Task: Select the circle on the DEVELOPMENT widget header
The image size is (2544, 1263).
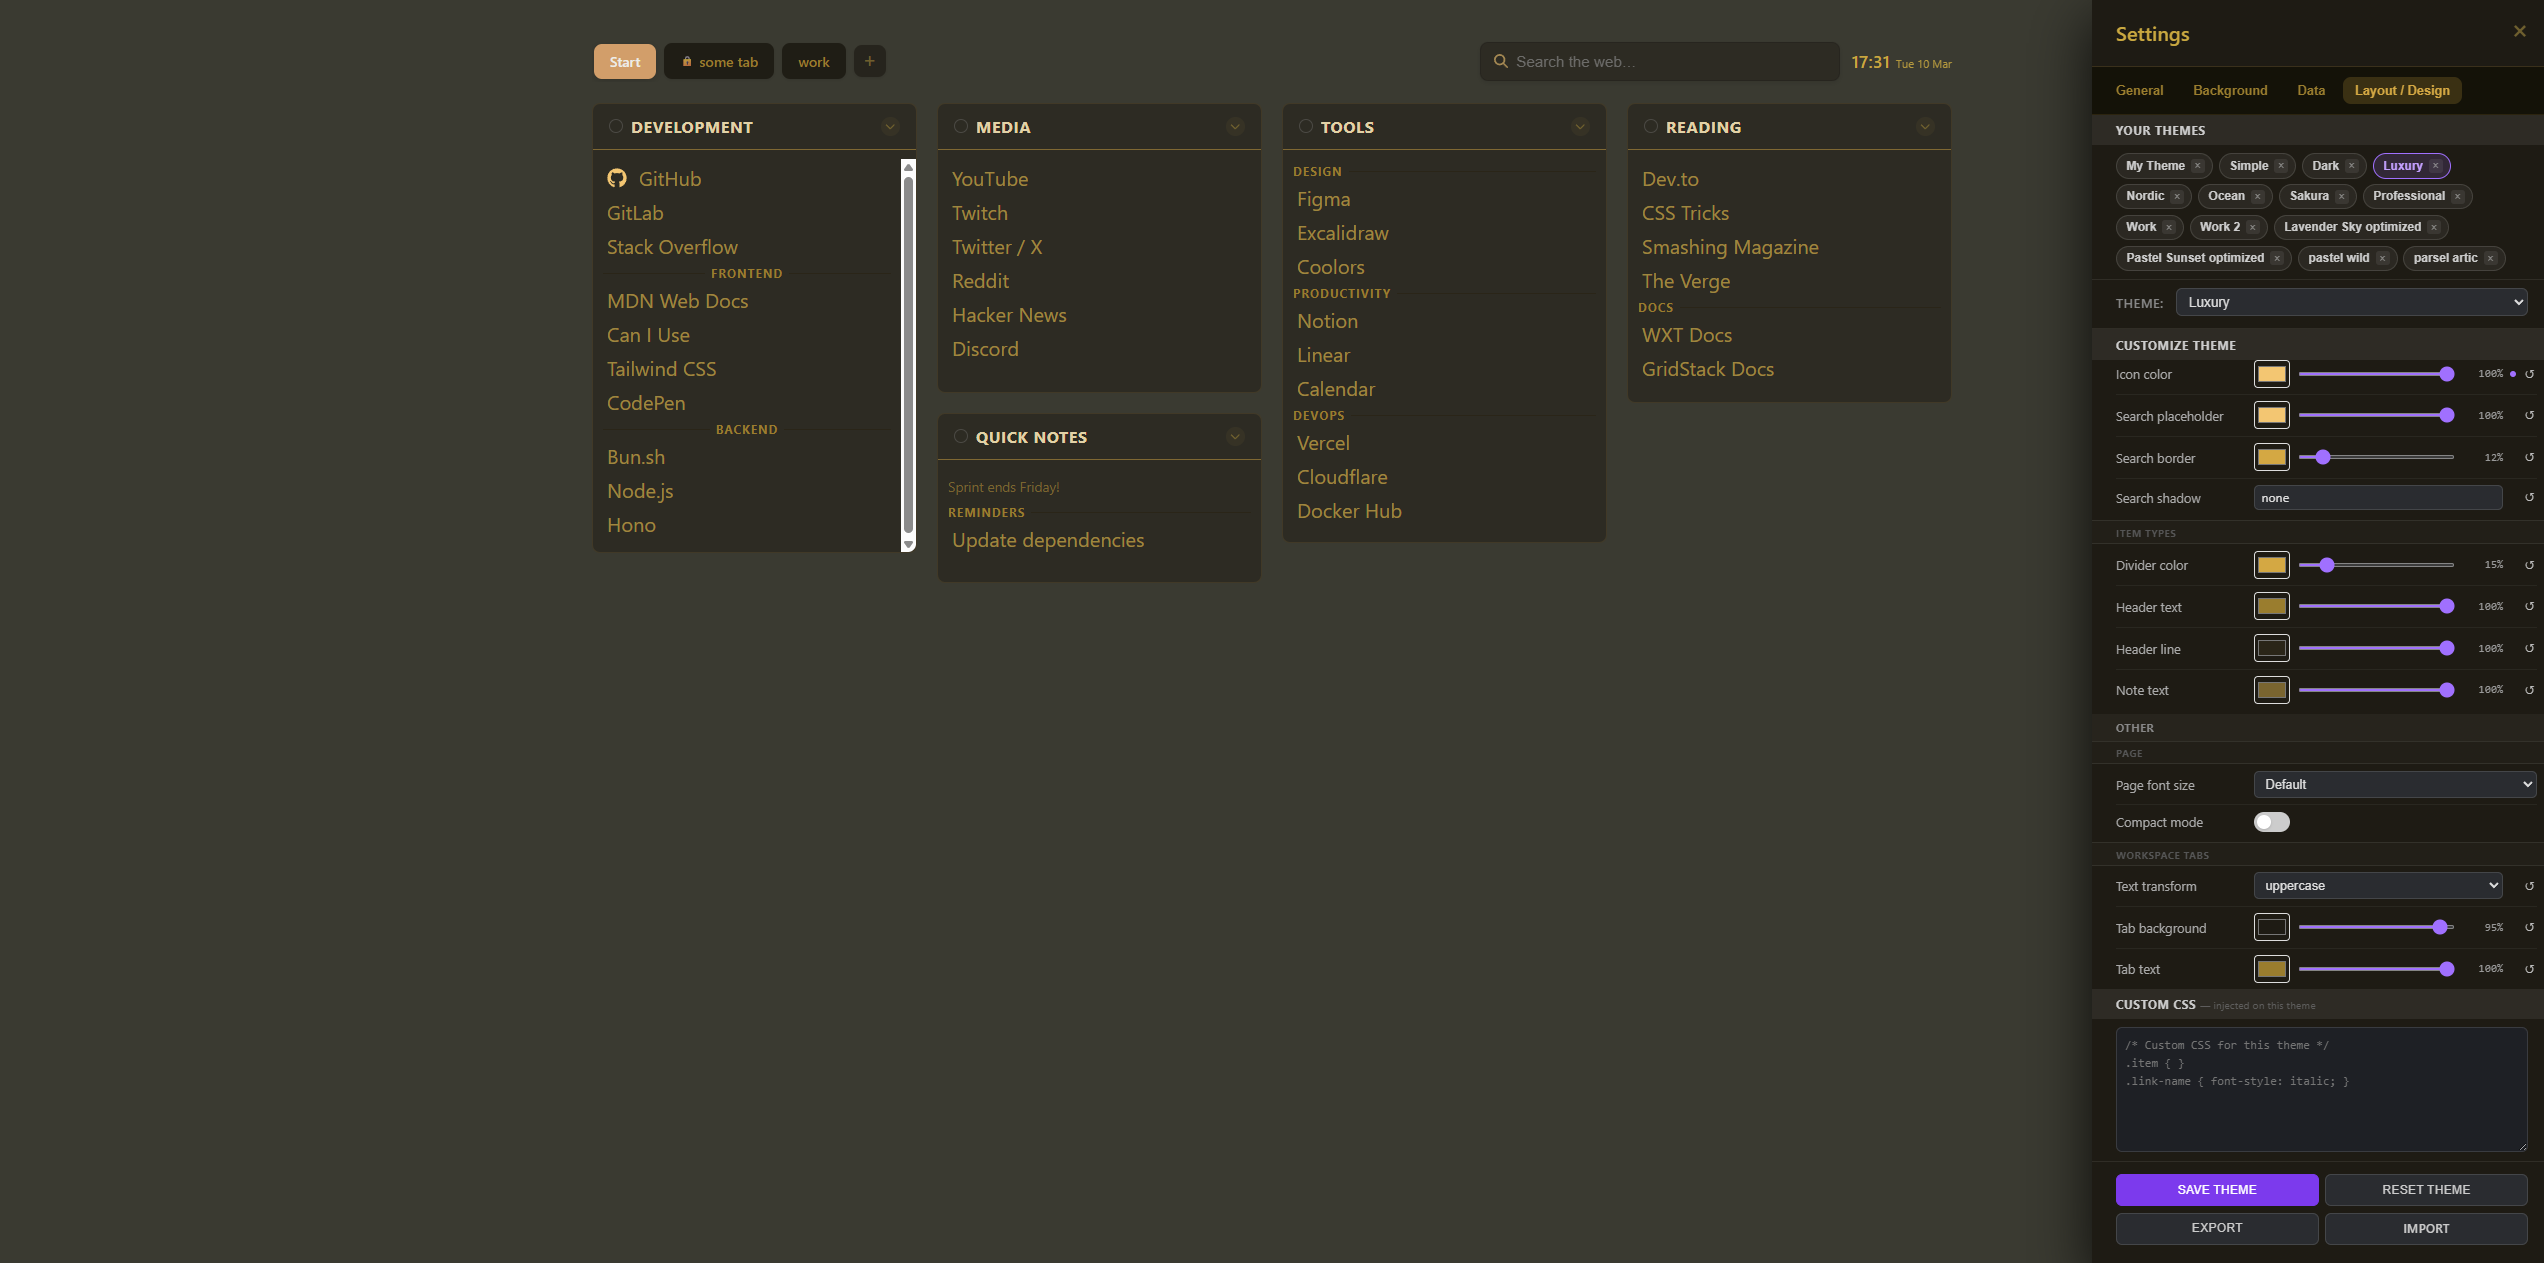Action: pos(614,126)
